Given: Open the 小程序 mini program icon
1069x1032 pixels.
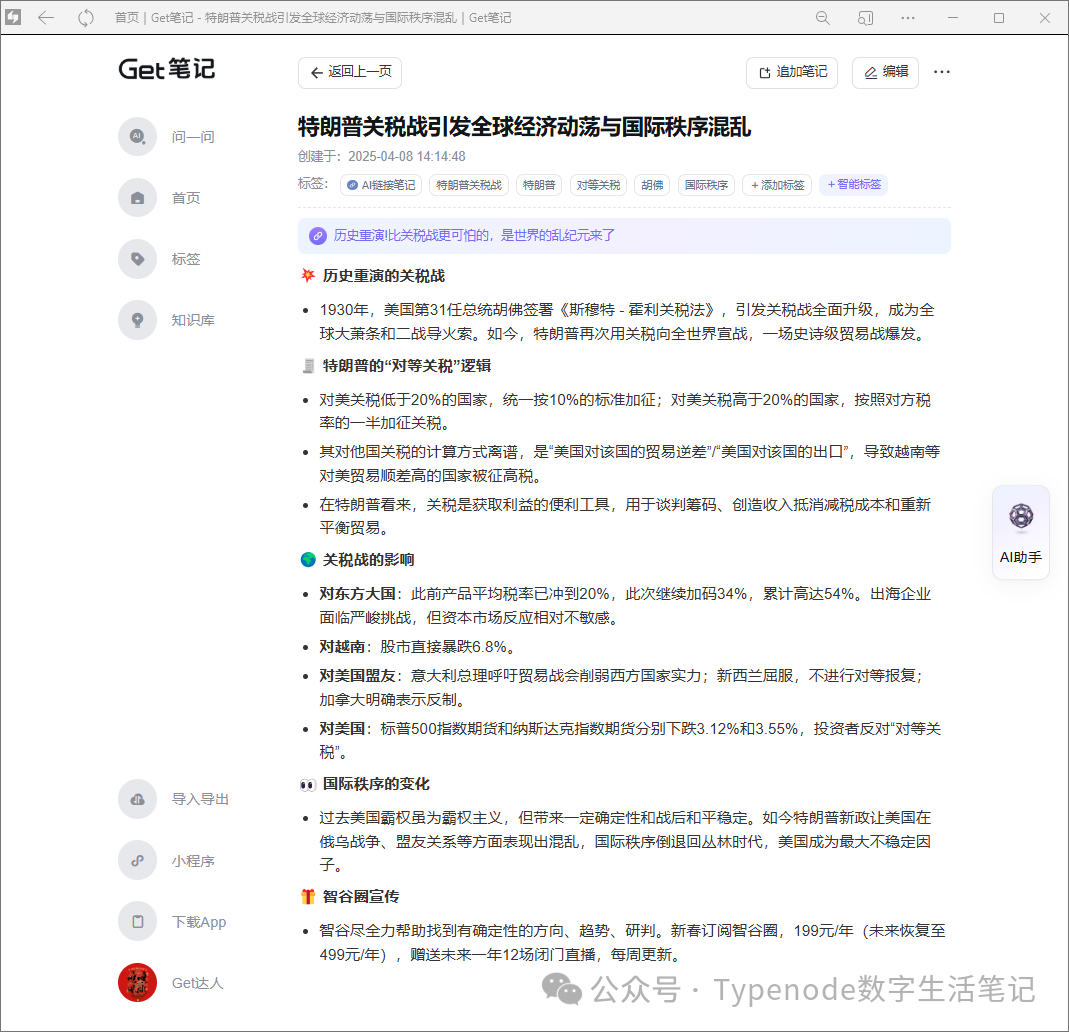Looking at the screenshot, I should [x=137, y=861].
